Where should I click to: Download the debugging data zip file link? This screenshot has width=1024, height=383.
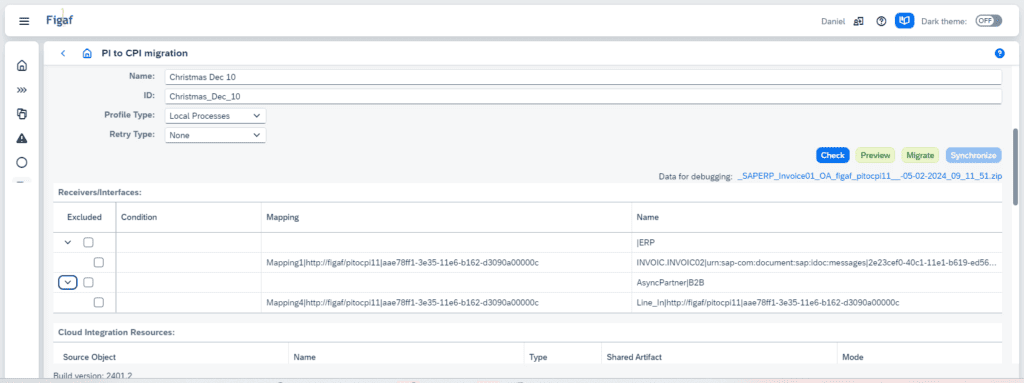(869, 176)
